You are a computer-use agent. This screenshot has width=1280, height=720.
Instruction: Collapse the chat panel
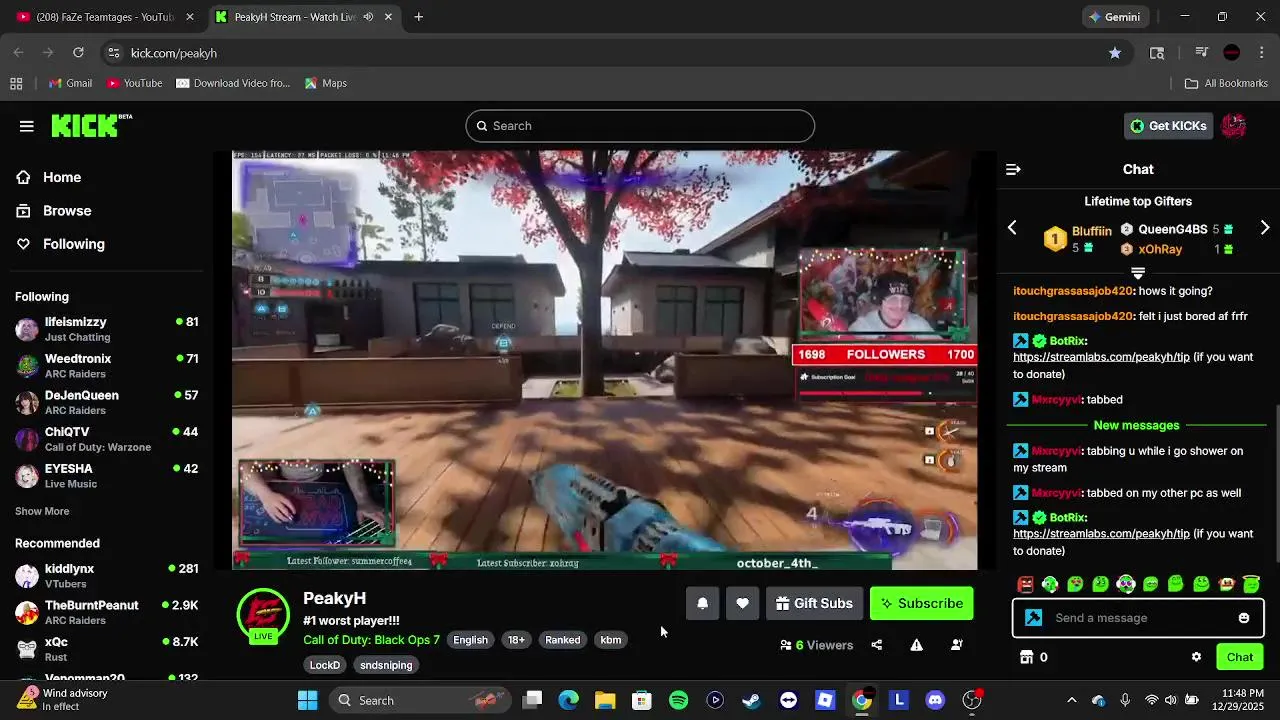[x=1013, y=170]
